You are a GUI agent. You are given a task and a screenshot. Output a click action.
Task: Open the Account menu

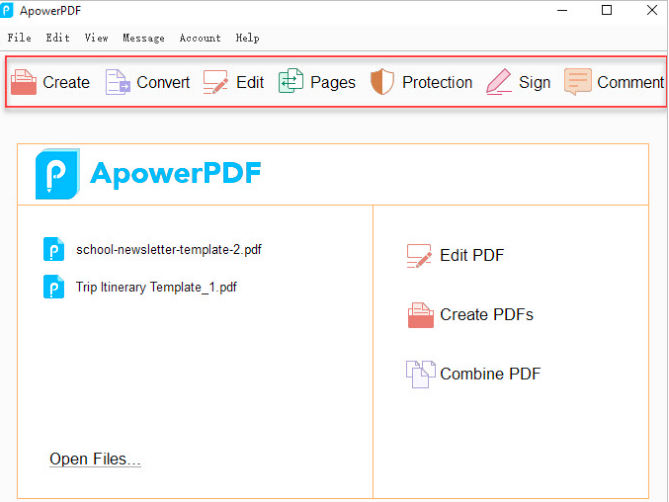pos(200,38)
